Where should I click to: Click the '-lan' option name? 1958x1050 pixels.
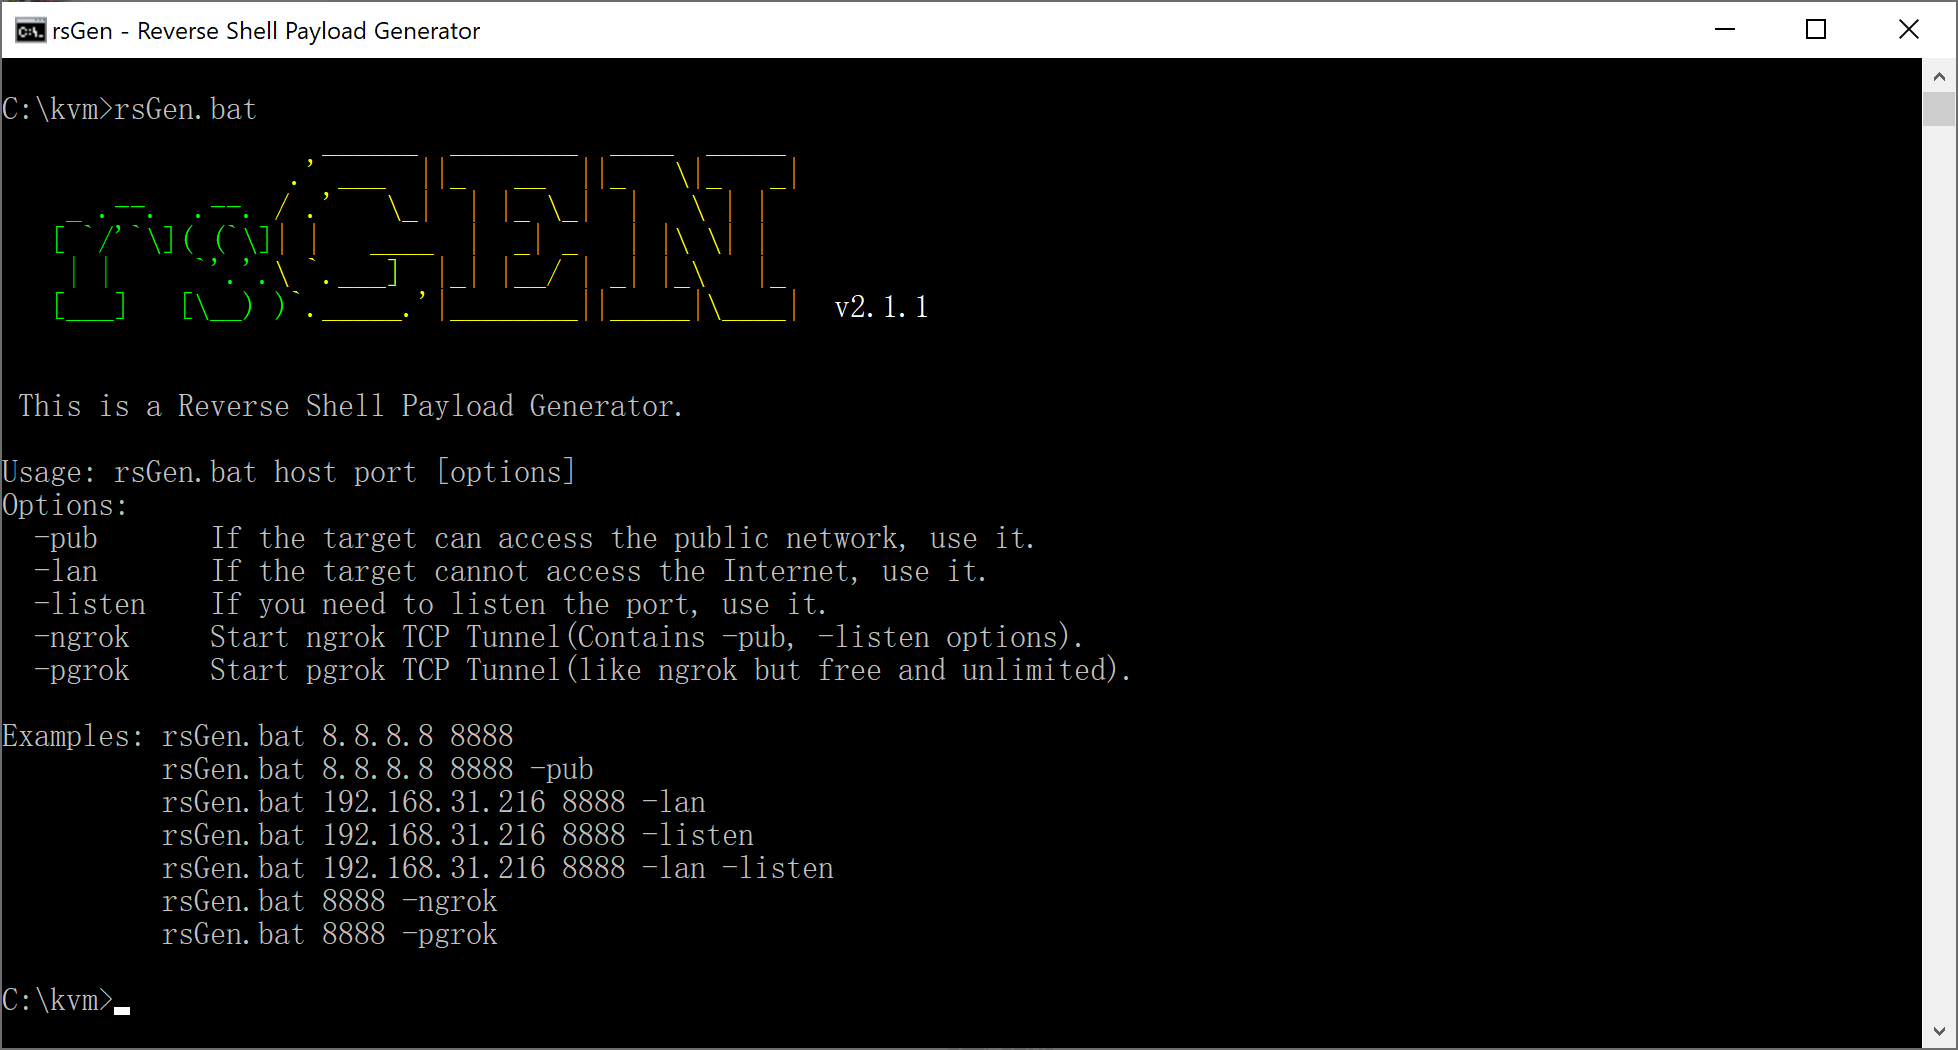pos(66,571)
